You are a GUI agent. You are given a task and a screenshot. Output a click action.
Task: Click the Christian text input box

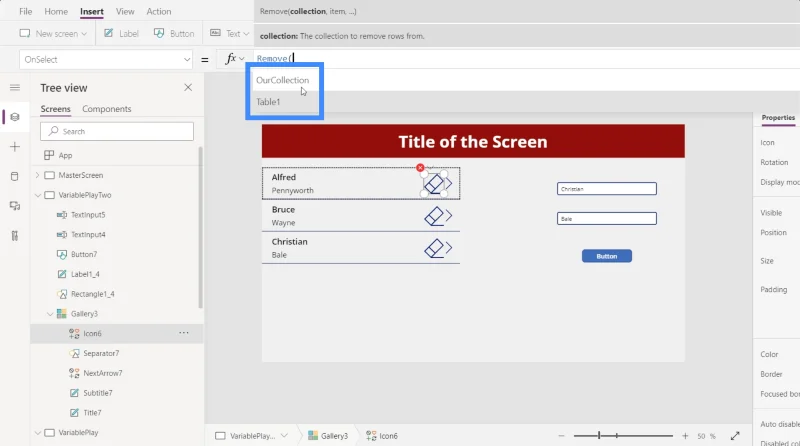607,189
